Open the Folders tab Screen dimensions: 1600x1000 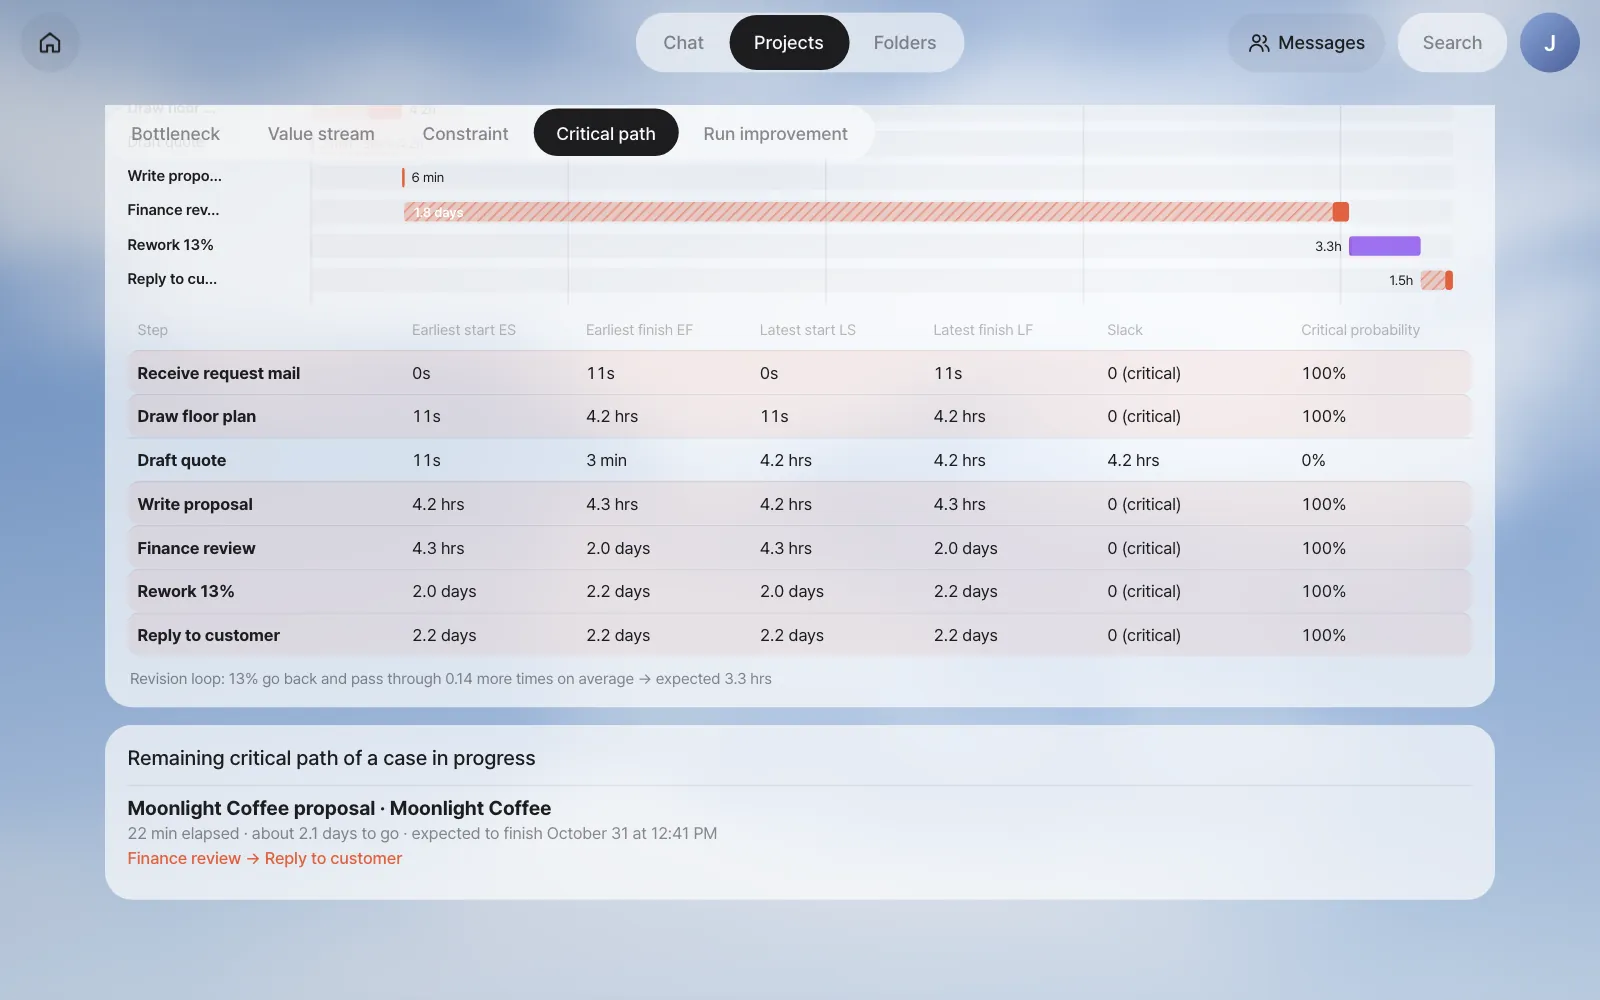point(905,43)
